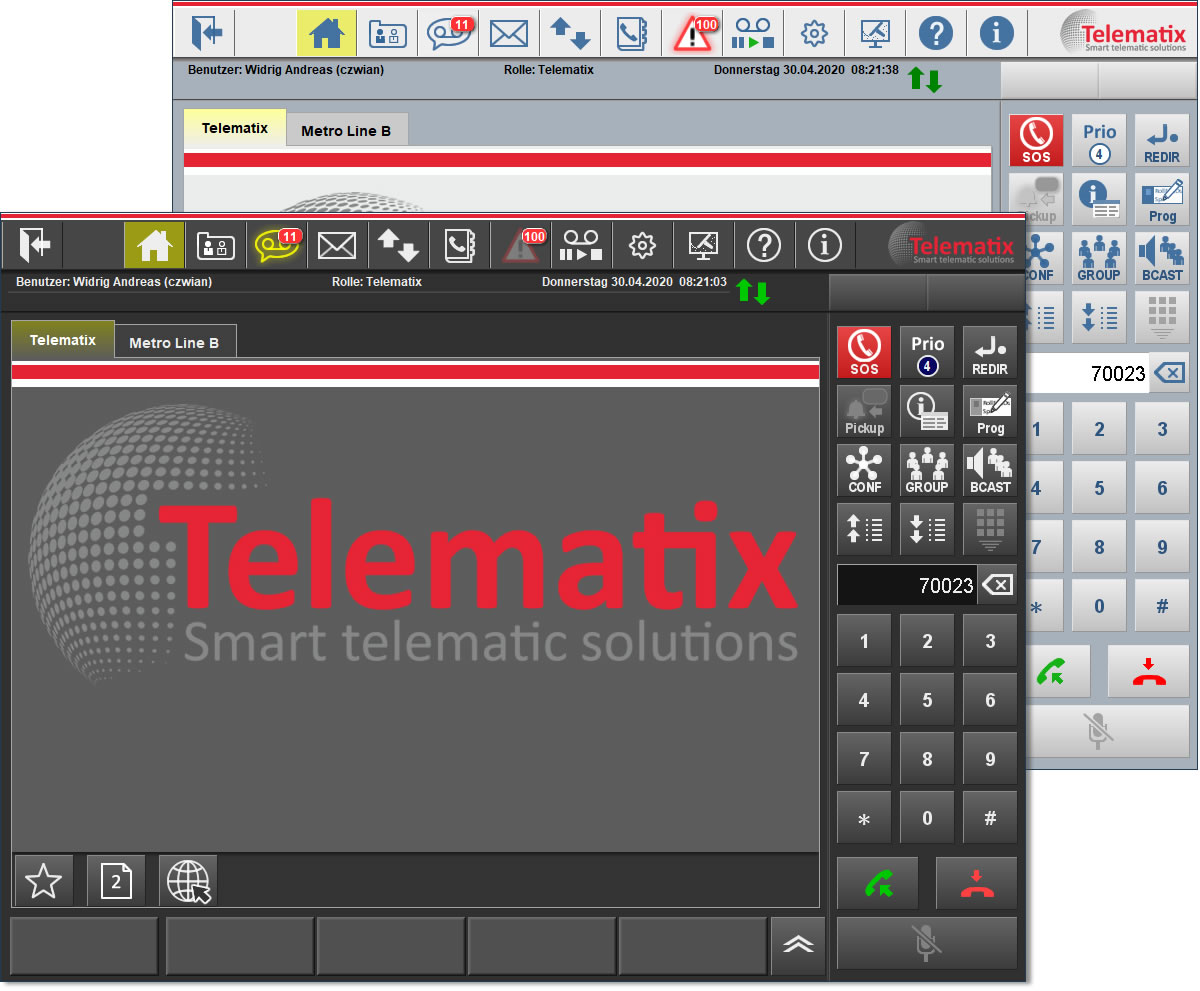This screenshot has width=1200, height=991.
Task: Click the logout door icon in dark window
Action: (x=34, y=244)
